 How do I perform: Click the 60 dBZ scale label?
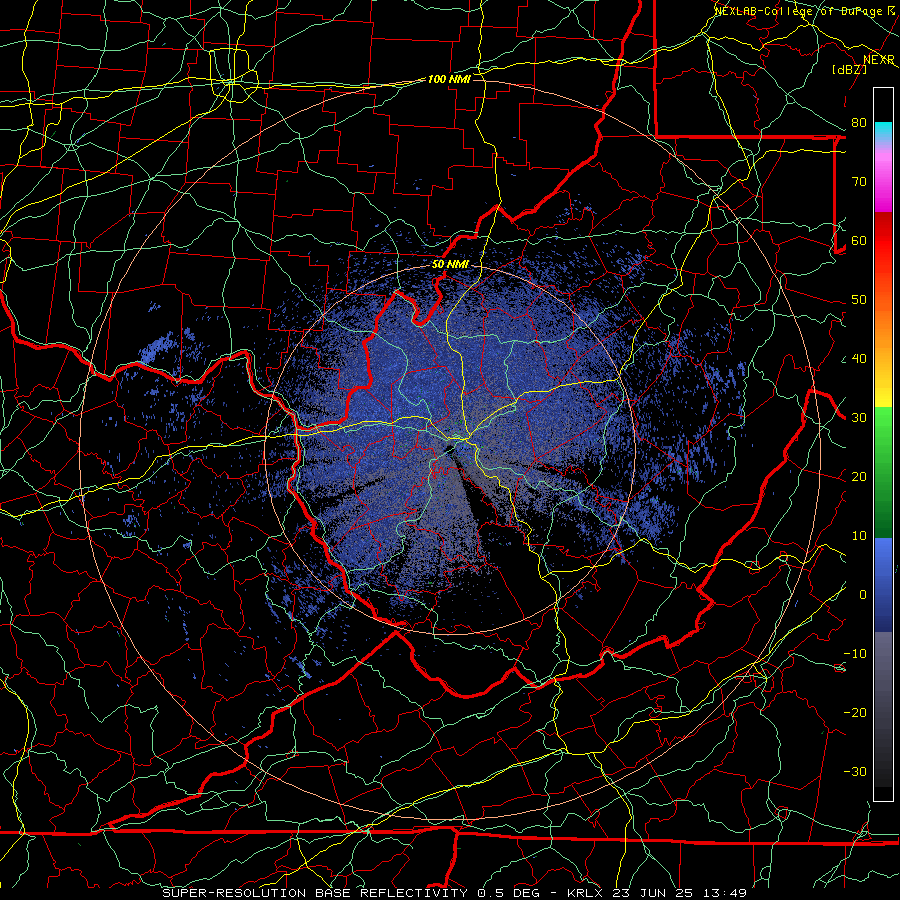click(859, 240)
